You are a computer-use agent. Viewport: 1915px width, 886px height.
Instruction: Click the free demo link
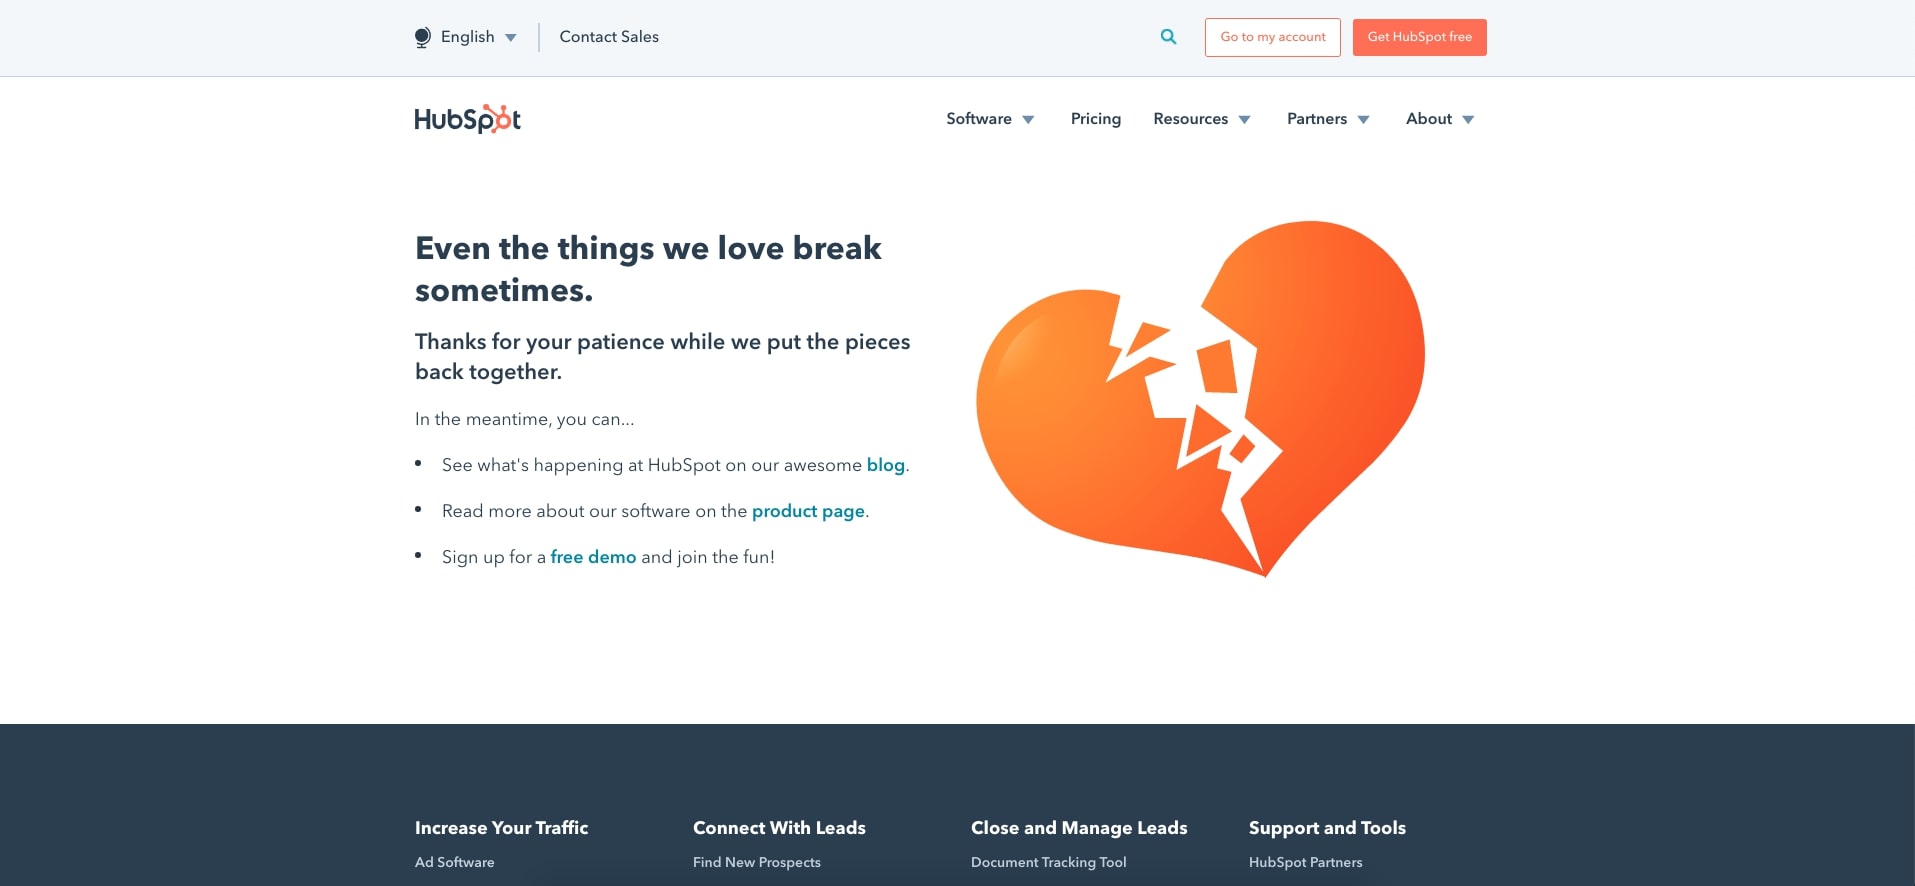point(593,557)
